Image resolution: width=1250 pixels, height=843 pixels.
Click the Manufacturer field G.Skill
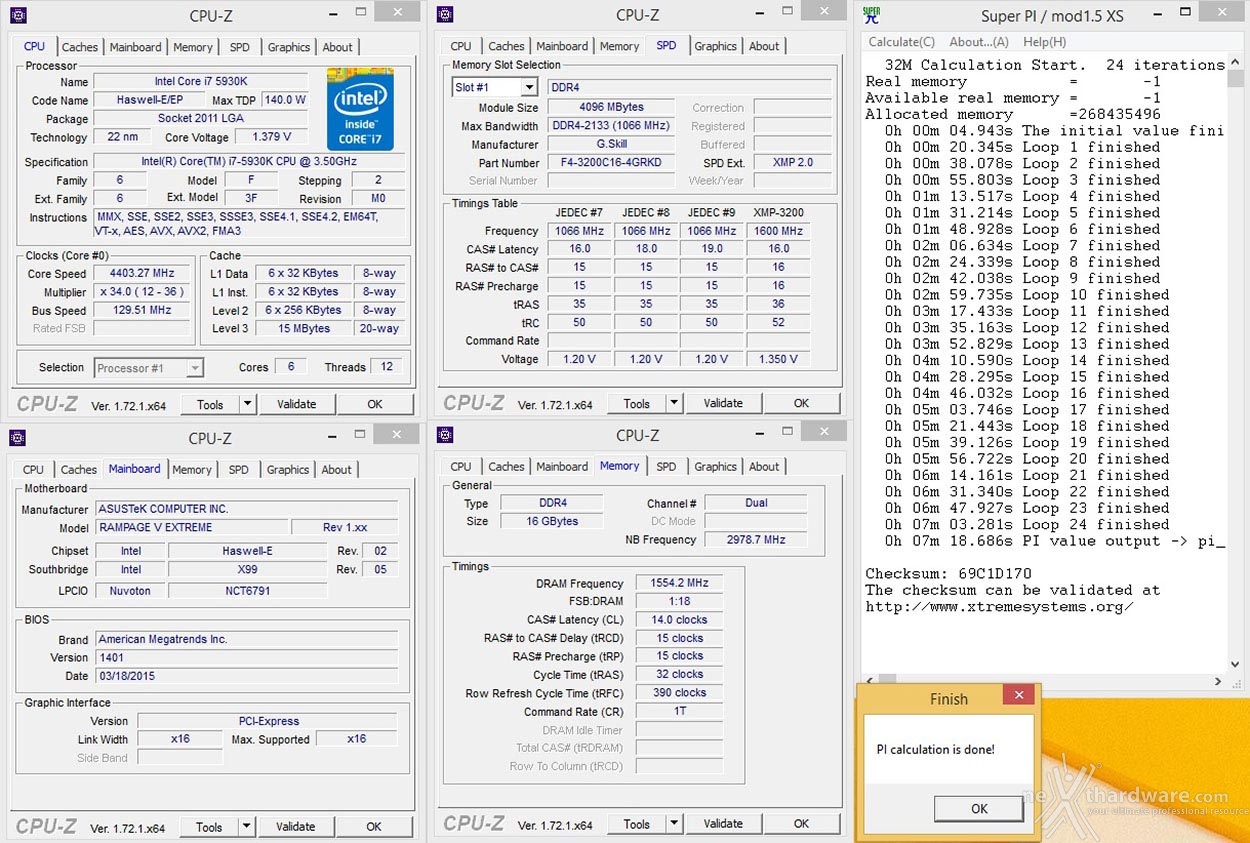click(x=611, y=145)
